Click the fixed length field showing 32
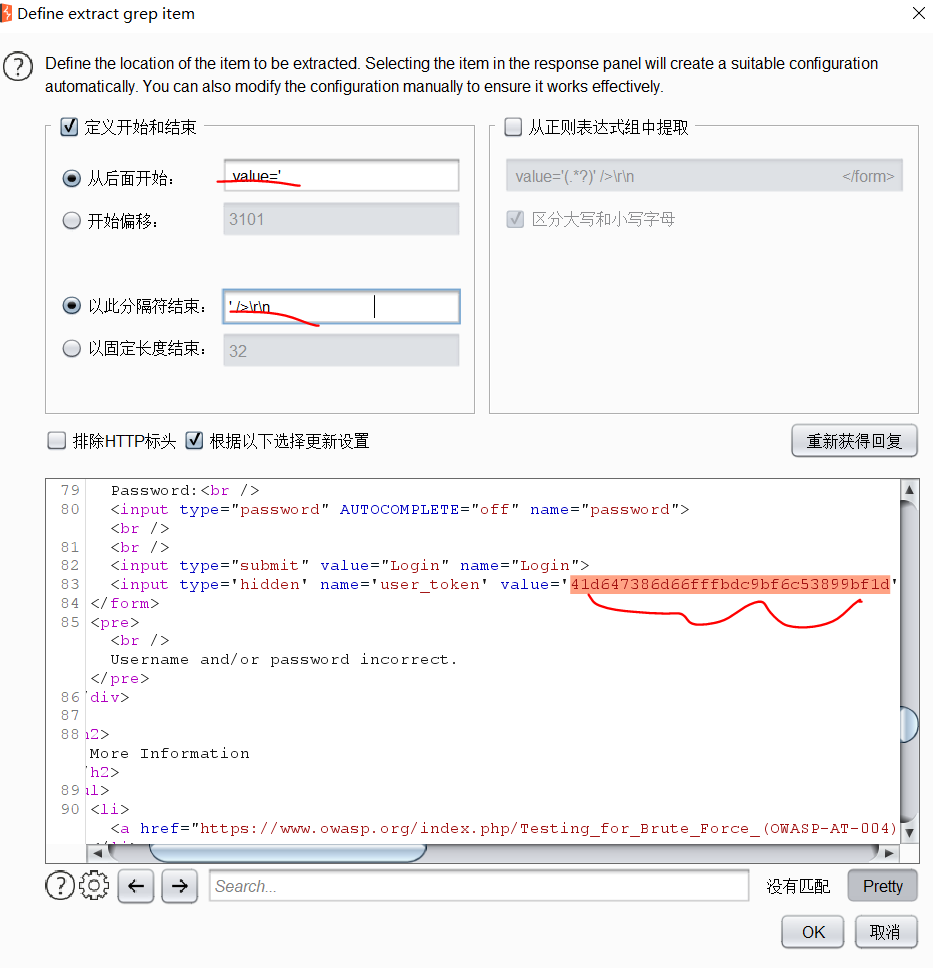The width and height of the screenshot is (933, 969). click(341, 350)
